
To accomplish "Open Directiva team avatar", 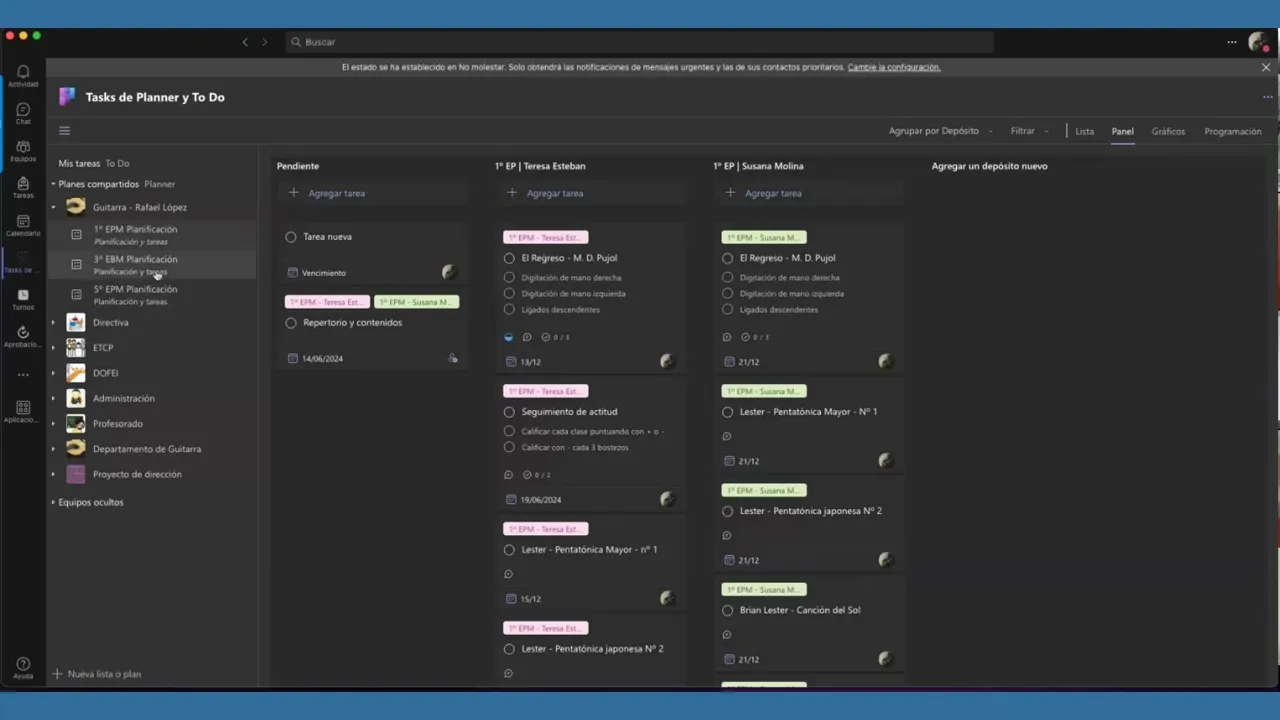I will [76, 322].
